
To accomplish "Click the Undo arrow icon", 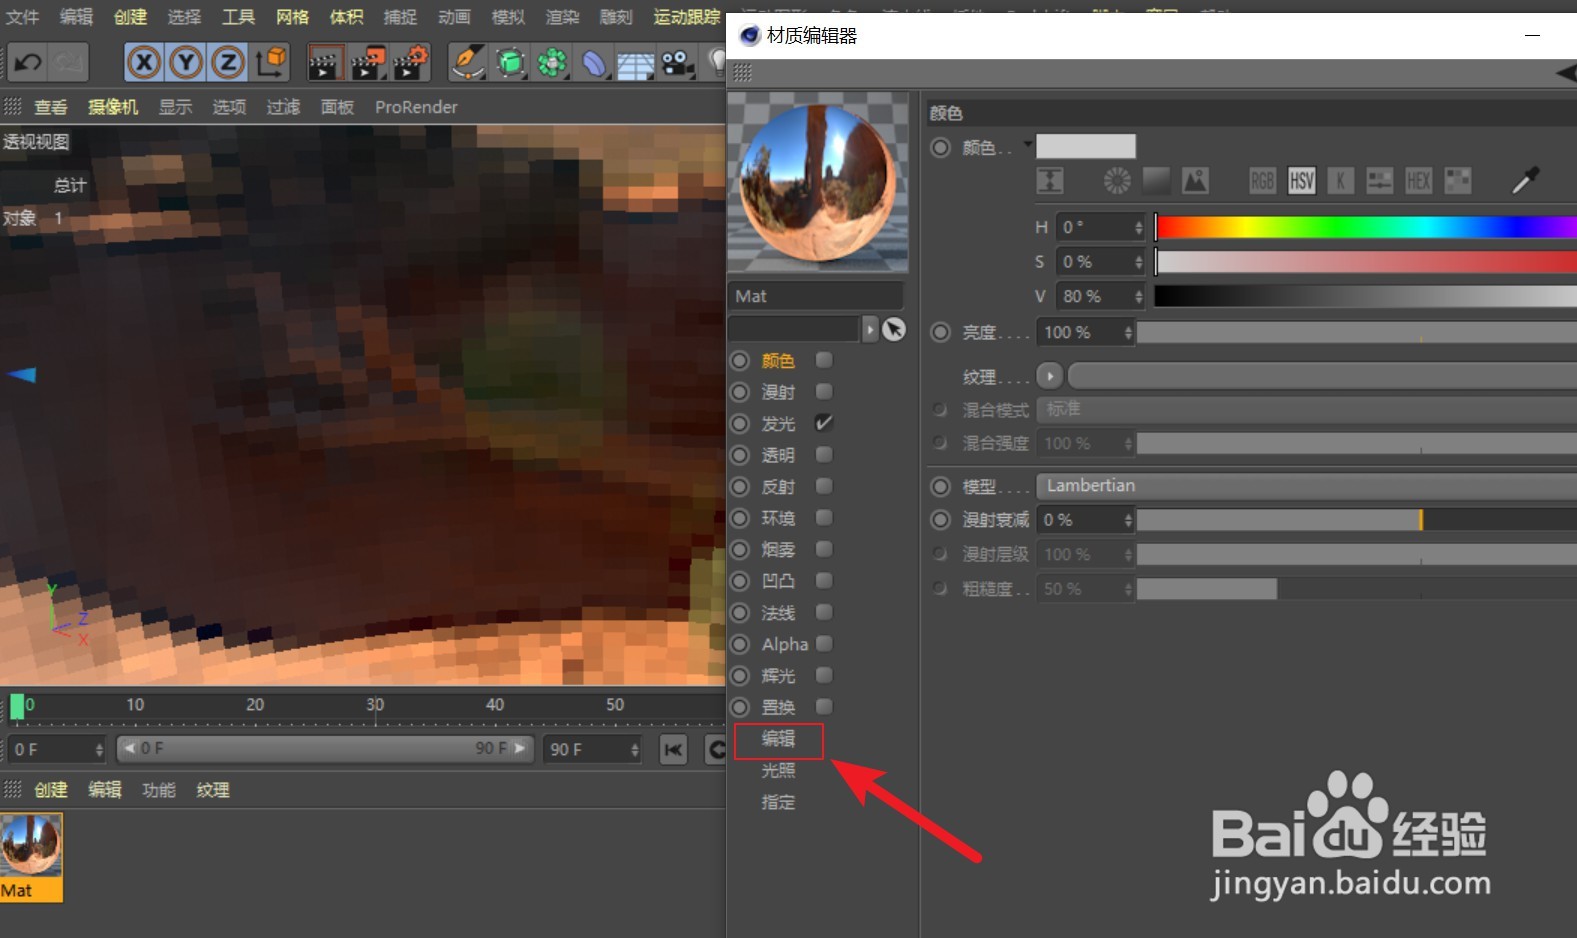I will (x=28, y=63).
